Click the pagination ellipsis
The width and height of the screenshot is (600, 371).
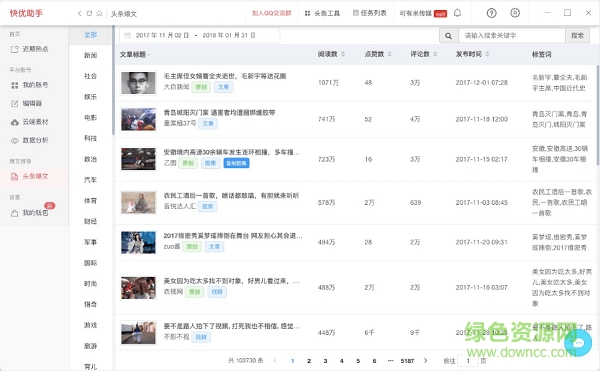390,361
